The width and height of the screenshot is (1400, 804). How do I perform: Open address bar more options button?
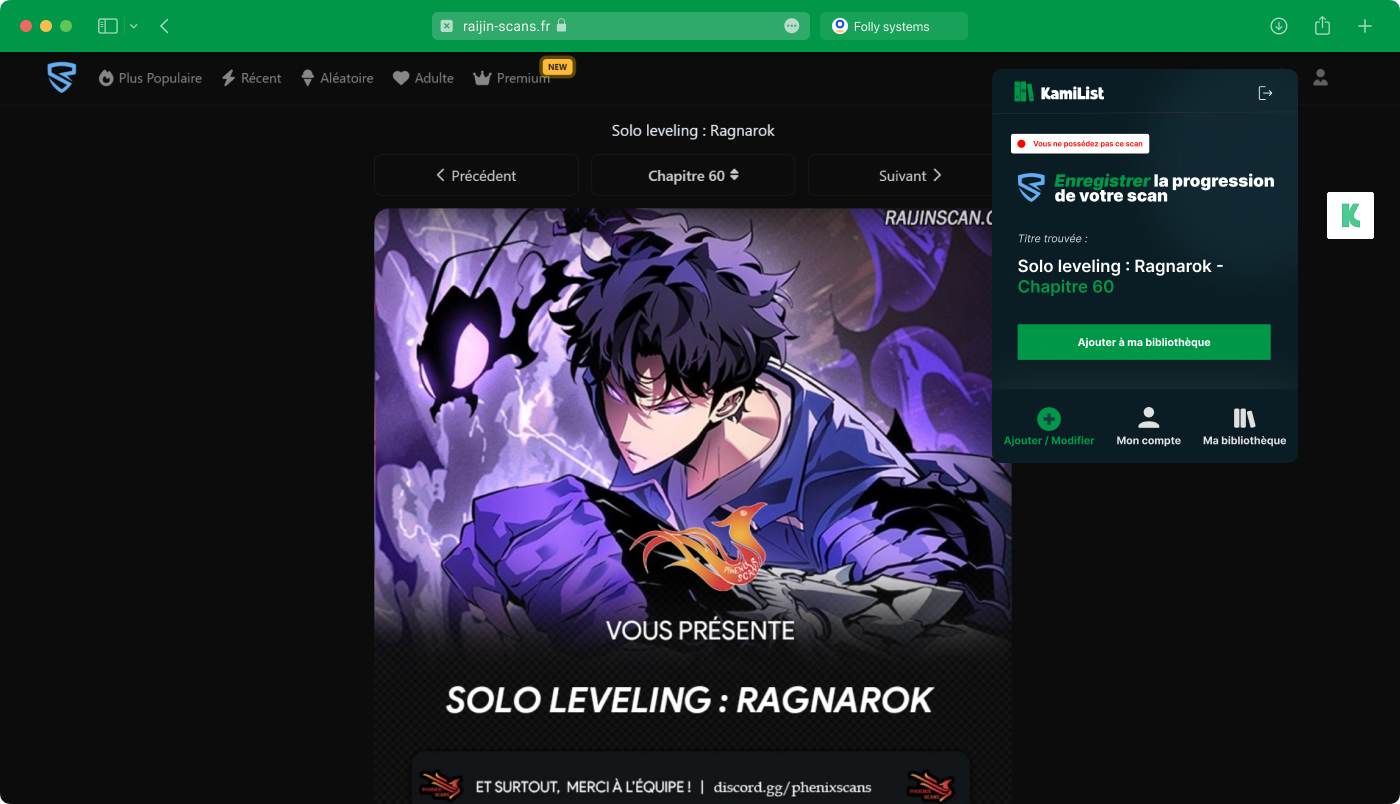792,26
